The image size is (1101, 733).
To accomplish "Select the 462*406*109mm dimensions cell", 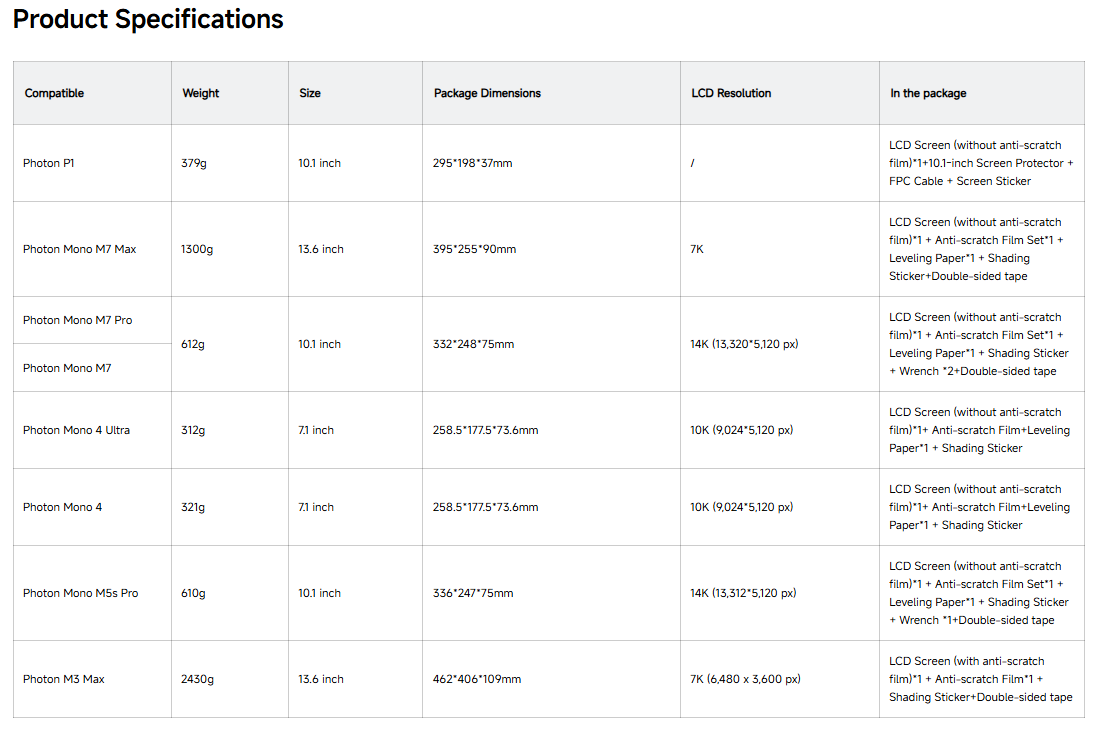I will pyautogui.click(x=476, y=679).
